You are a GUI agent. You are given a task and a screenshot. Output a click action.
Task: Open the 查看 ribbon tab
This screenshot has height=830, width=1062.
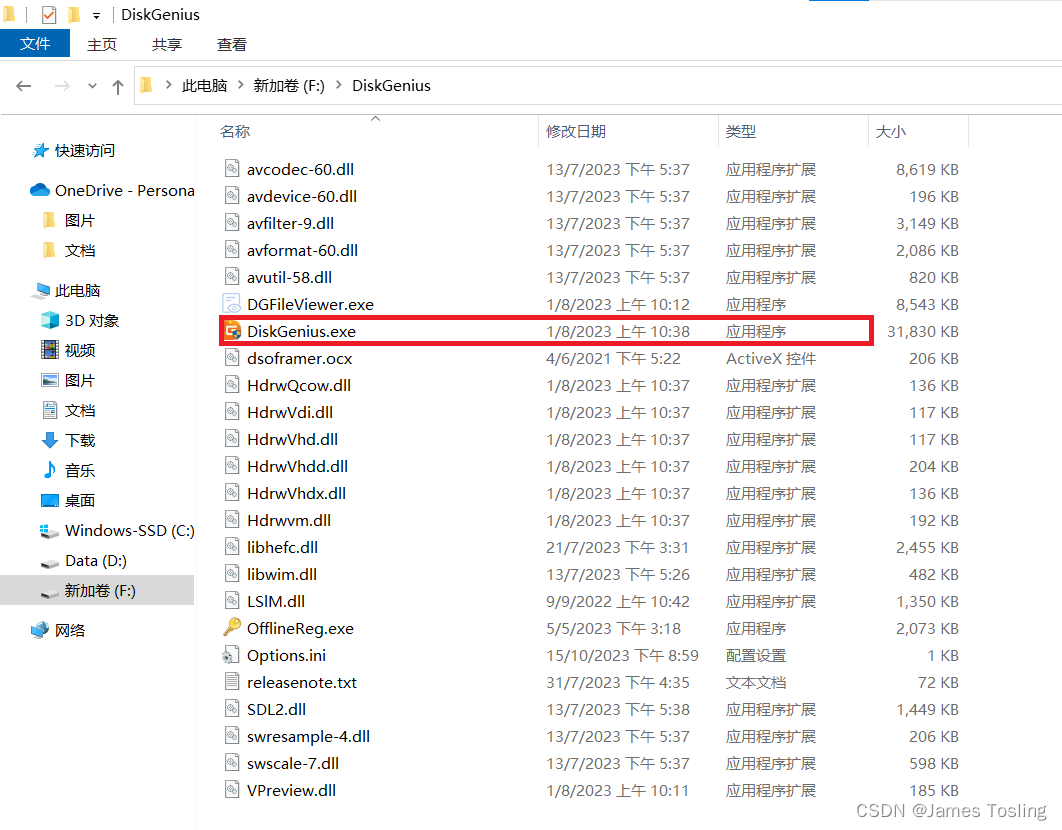click(x=232, y=45)
